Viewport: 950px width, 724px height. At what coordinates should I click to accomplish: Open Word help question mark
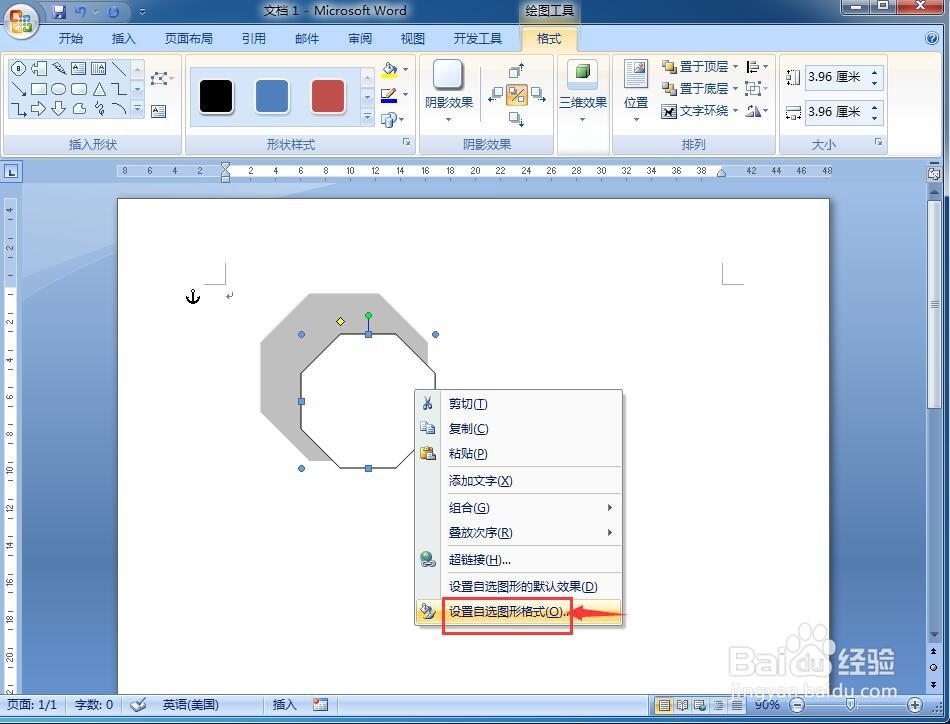pos(932,38)
